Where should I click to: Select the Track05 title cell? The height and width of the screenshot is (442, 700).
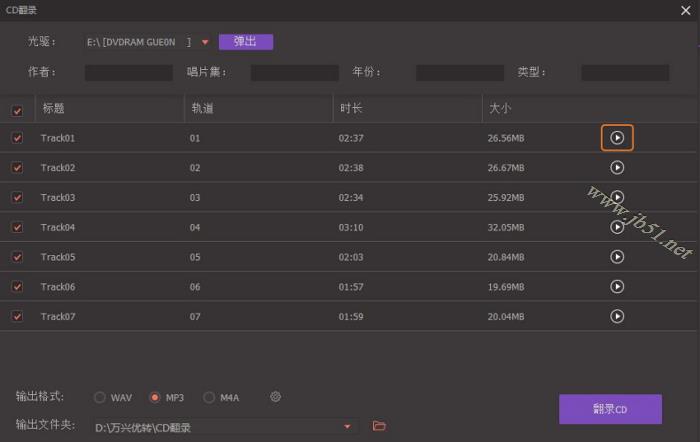tap(58, 257)
